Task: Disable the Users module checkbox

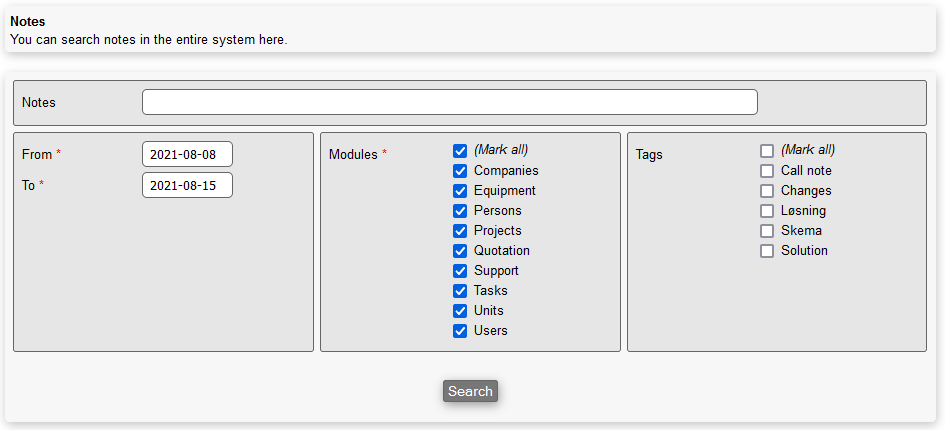Action: point(460,331)
